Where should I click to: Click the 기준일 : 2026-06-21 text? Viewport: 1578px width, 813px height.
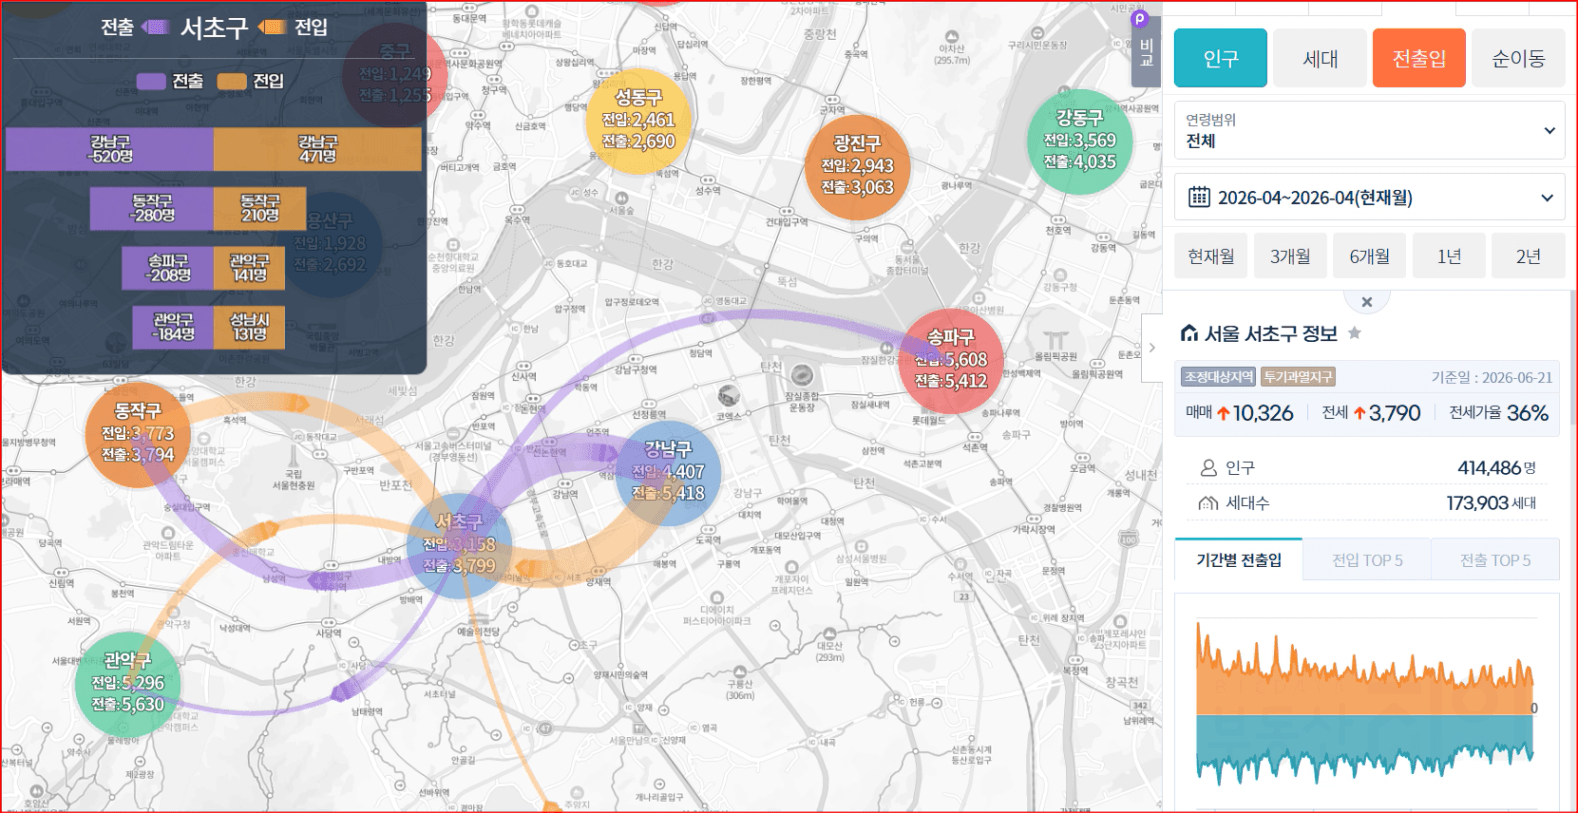point(1491,377)
